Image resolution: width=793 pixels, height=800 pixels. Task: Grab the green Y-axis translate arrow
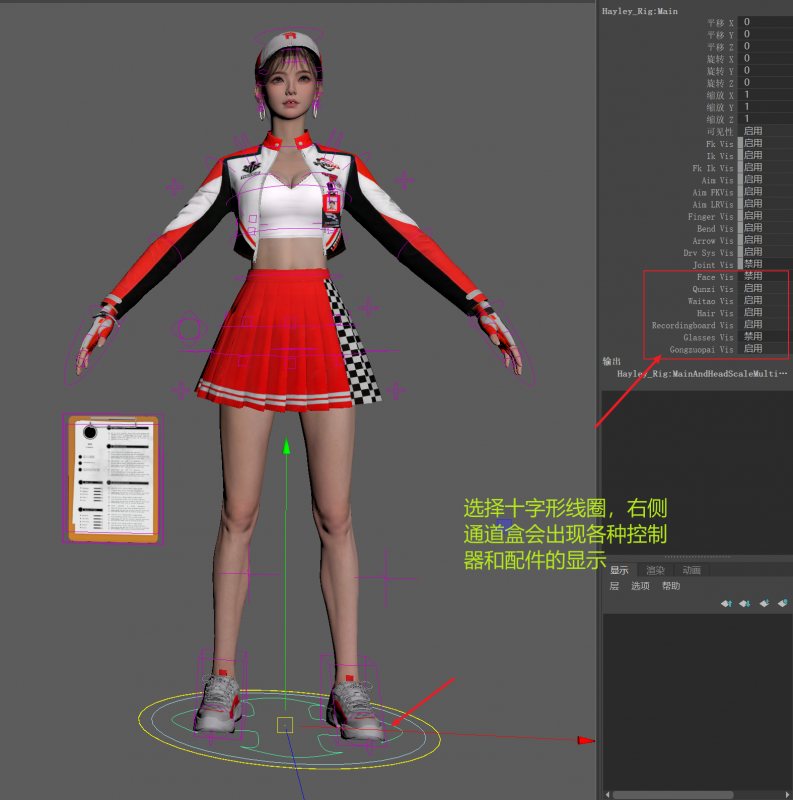pos(286,445)
